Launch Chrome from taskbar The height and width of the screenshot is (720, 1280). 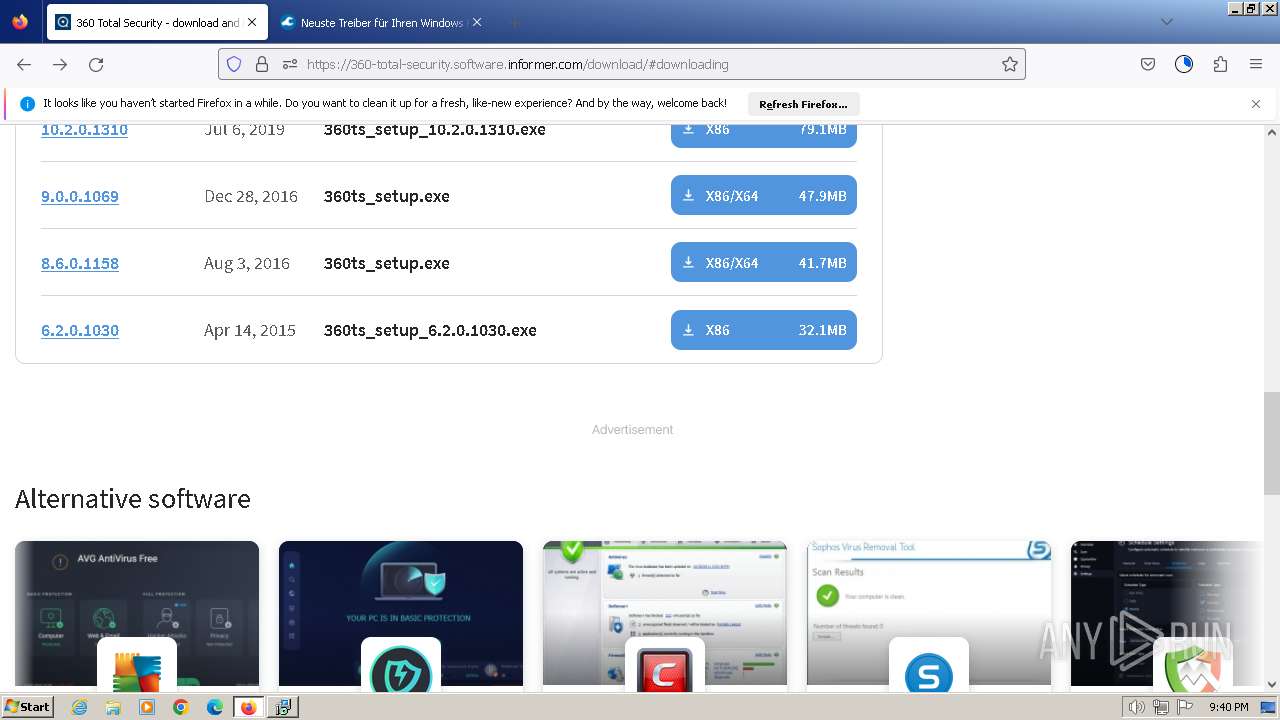tap(181, 707)
